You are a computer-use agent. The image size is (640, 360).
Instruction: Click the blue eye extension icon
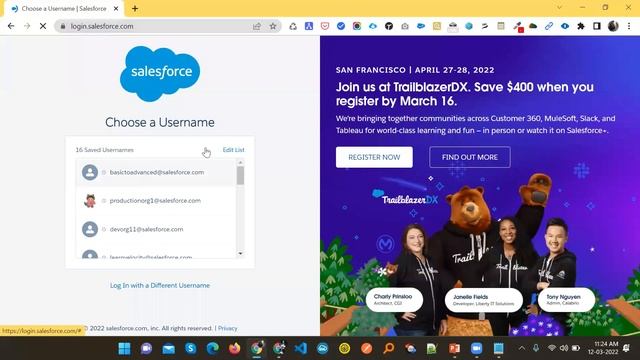click(565, 26)
